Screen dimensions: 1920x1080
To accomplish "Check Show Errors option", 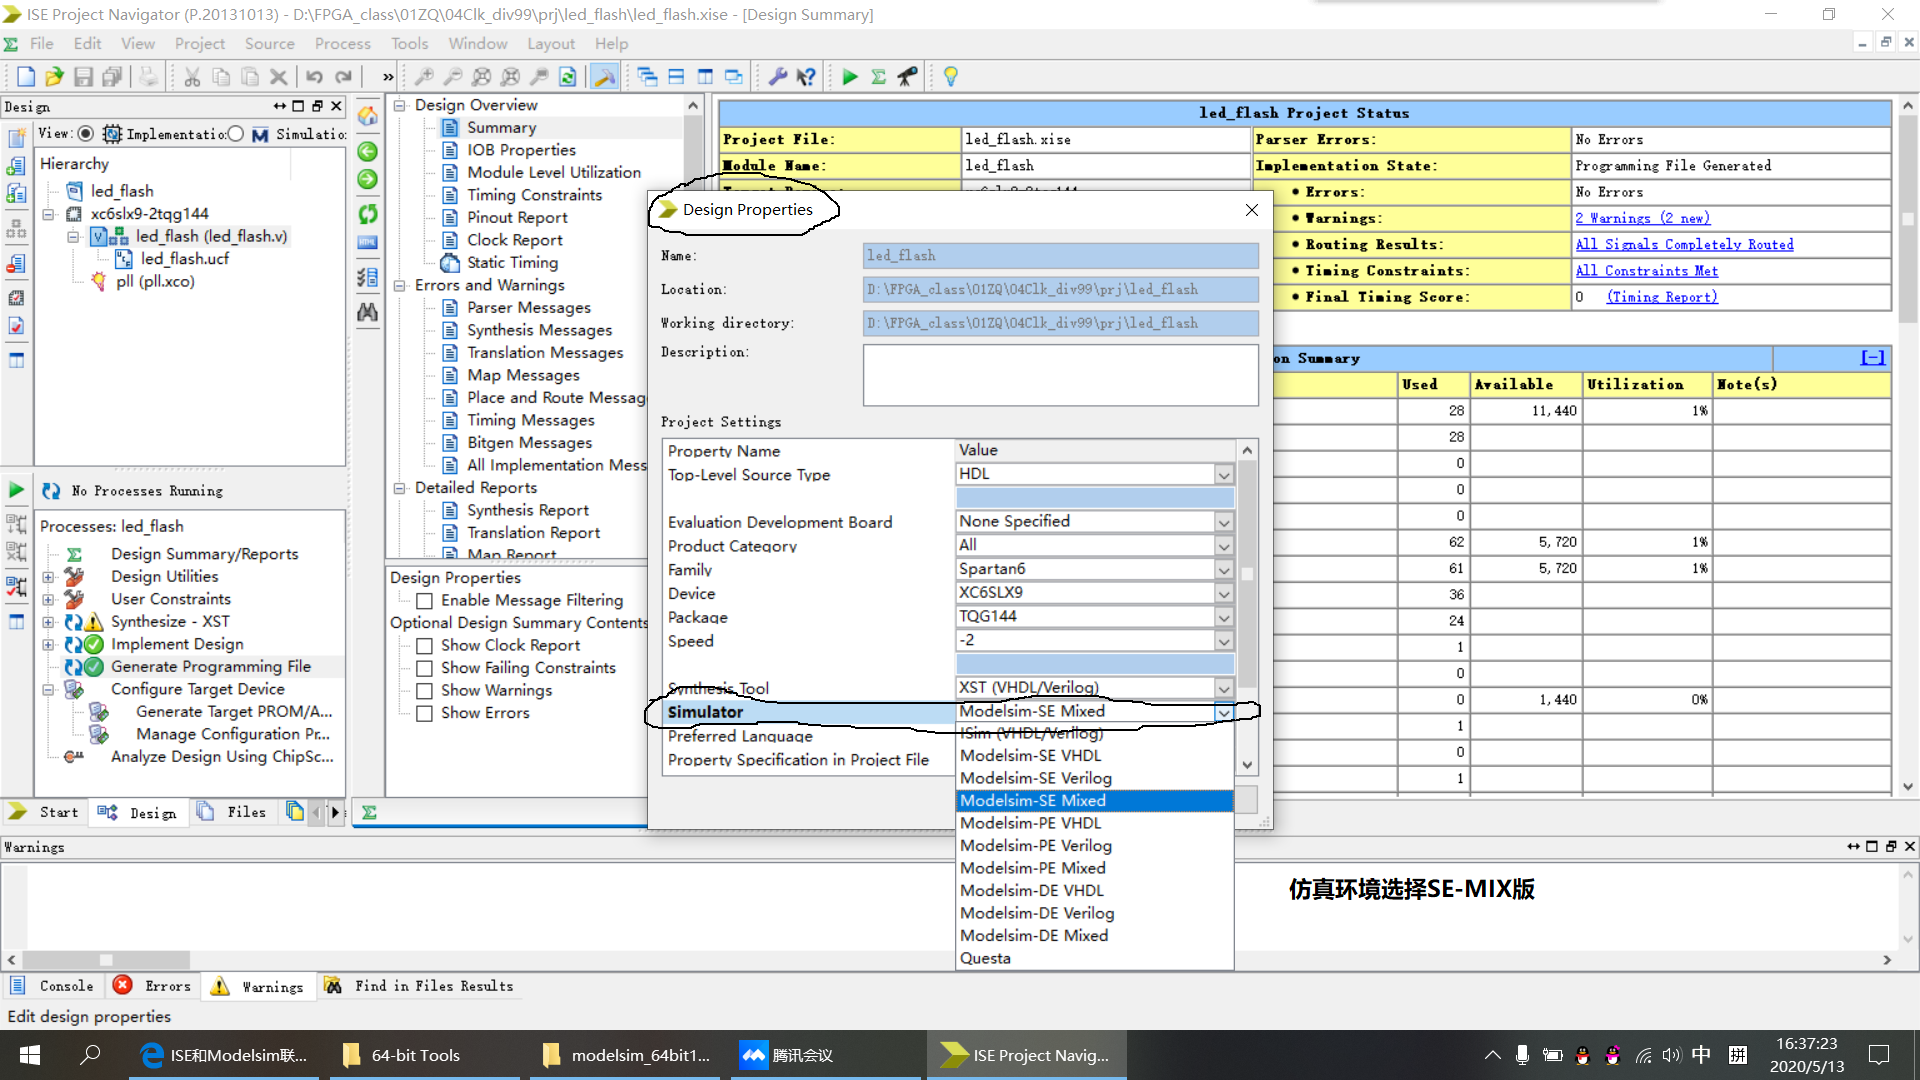I will (x=424, y=713).
